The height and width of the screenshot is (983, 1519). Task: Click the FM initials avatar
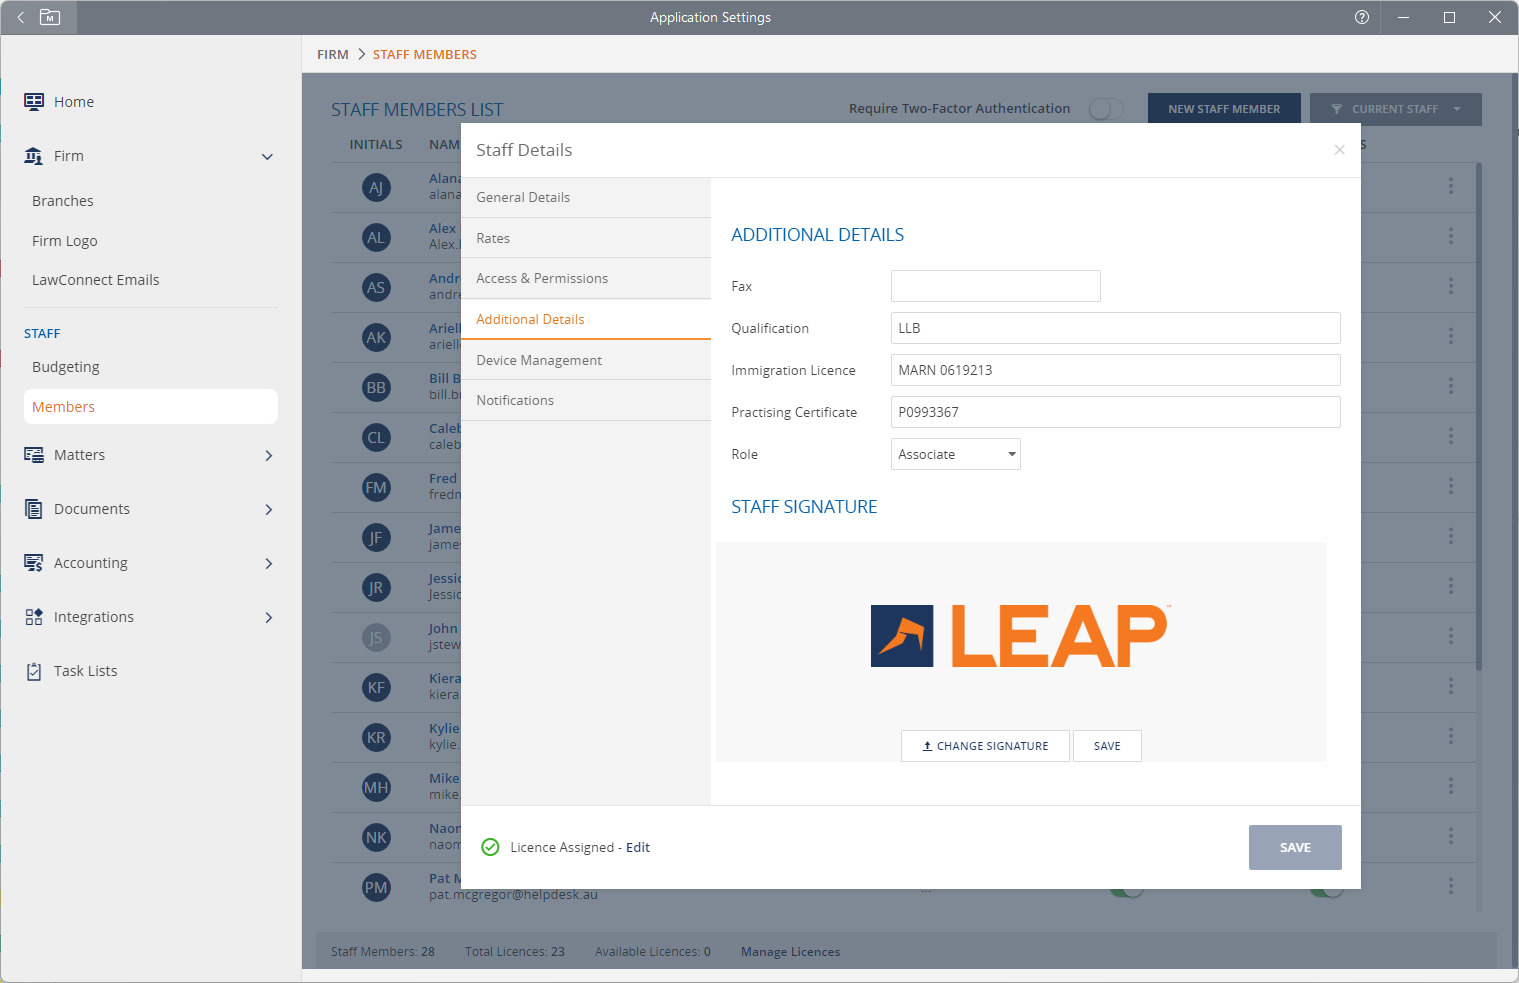click(376, 488)
